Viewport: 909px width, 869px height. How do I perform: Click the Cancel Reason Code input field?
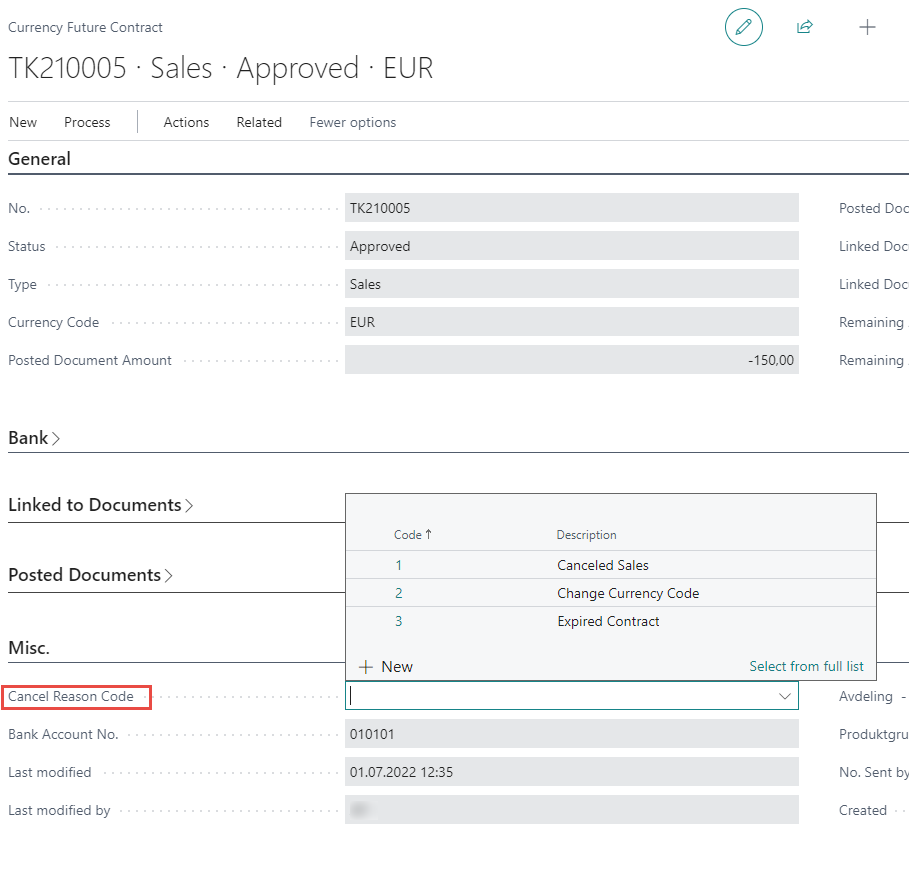pos(560,696)
